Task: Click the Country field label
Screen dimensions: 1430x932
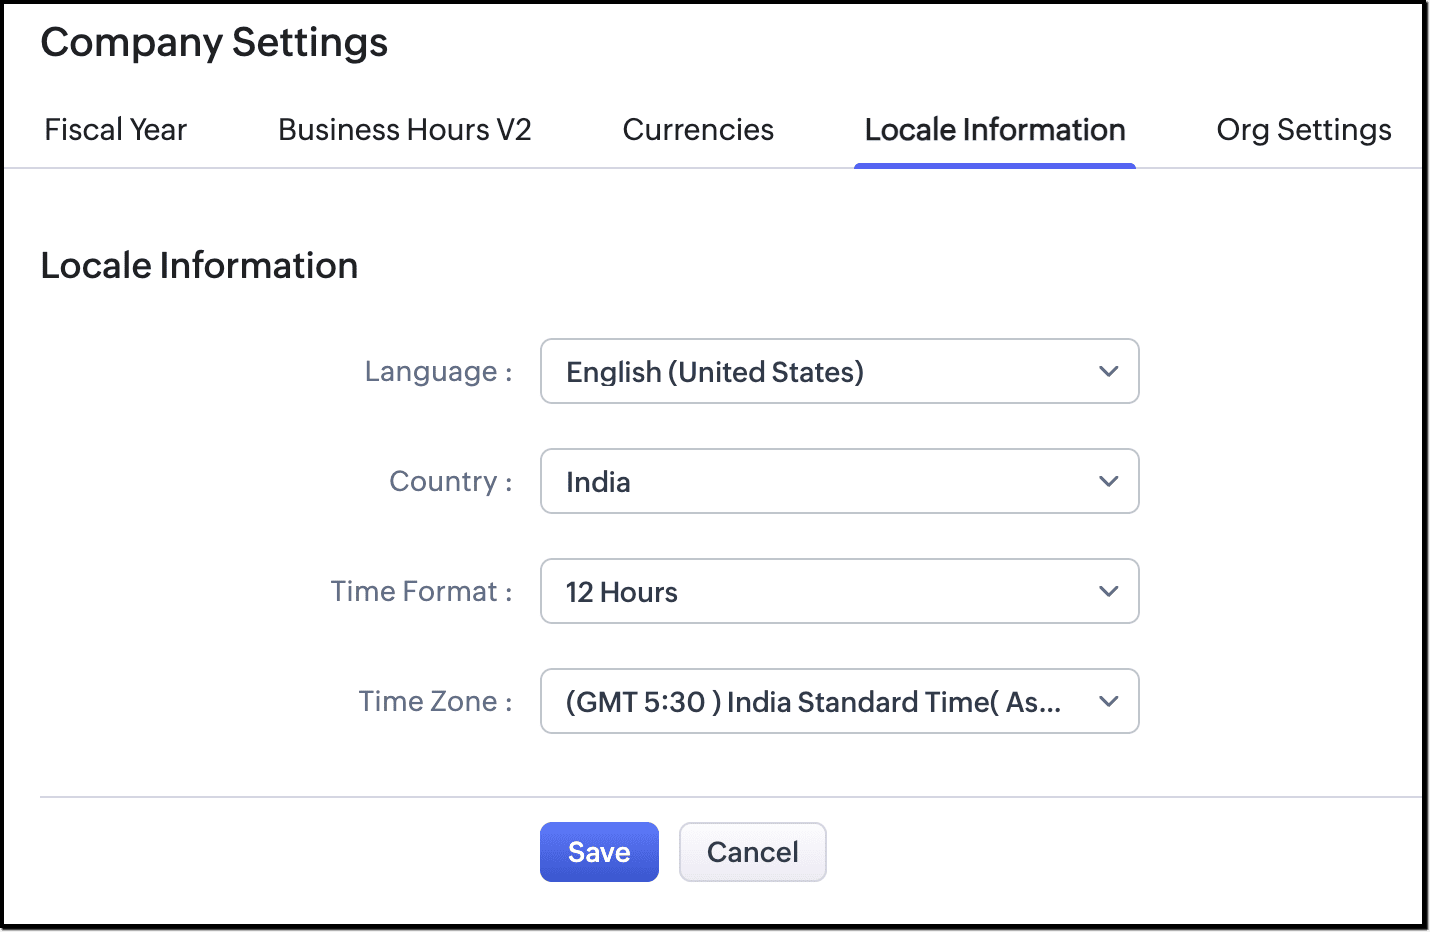Action: 451,482
